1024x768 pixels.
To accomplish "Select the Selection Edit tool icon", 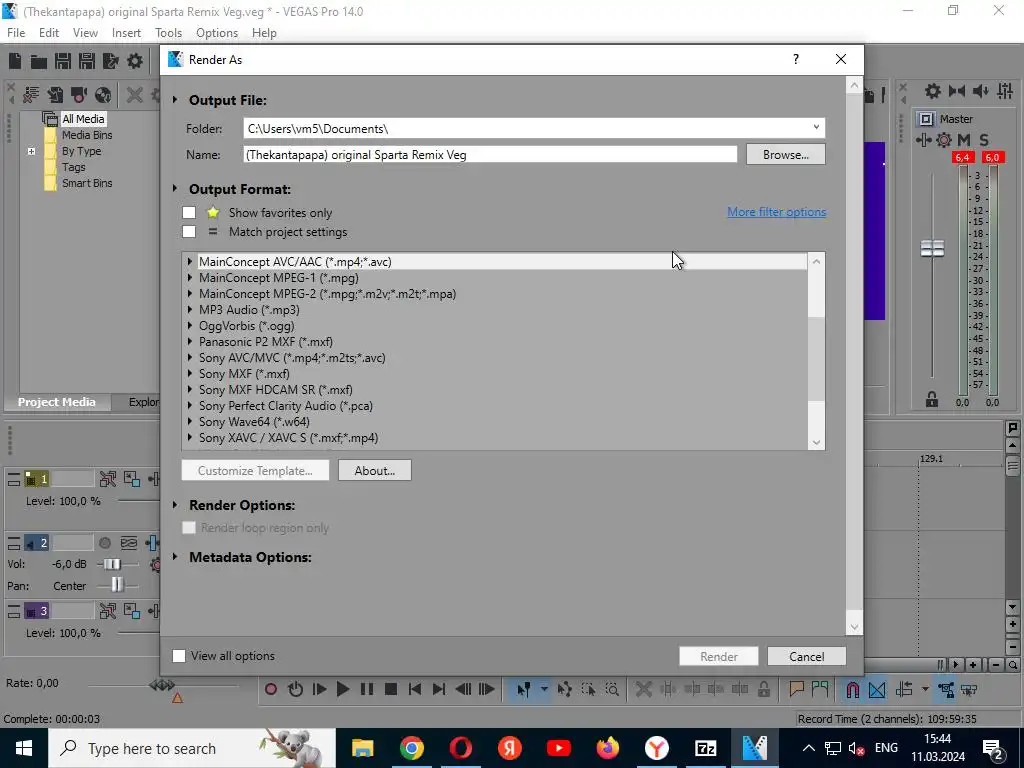I will coord(588,689).
